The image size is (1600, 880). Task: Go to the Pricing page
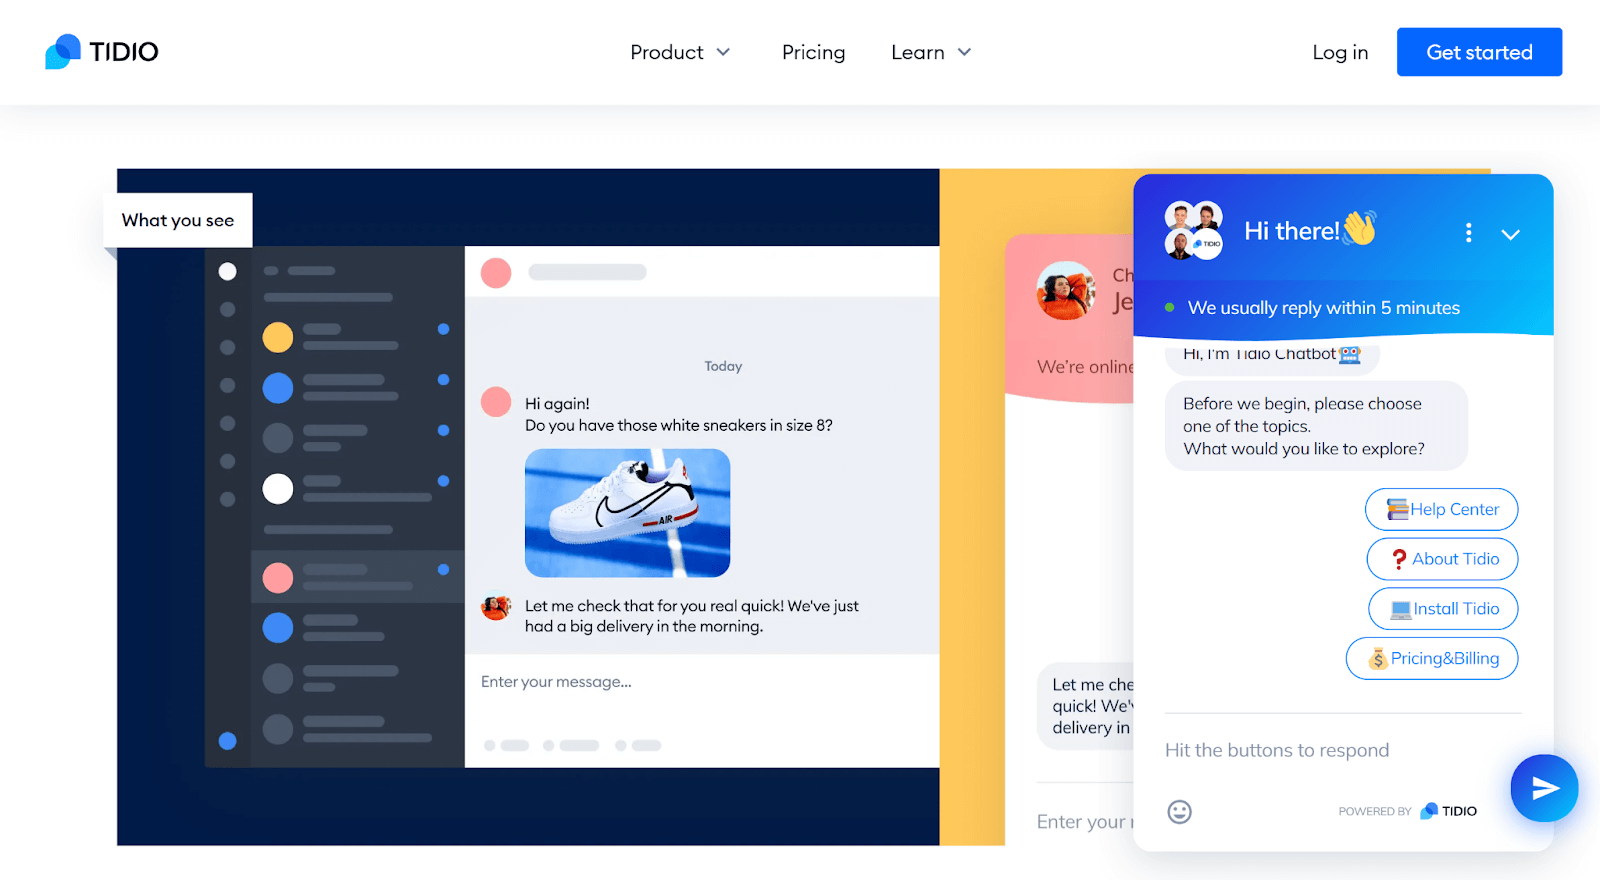pyautogui.click(x=813, y=52)
